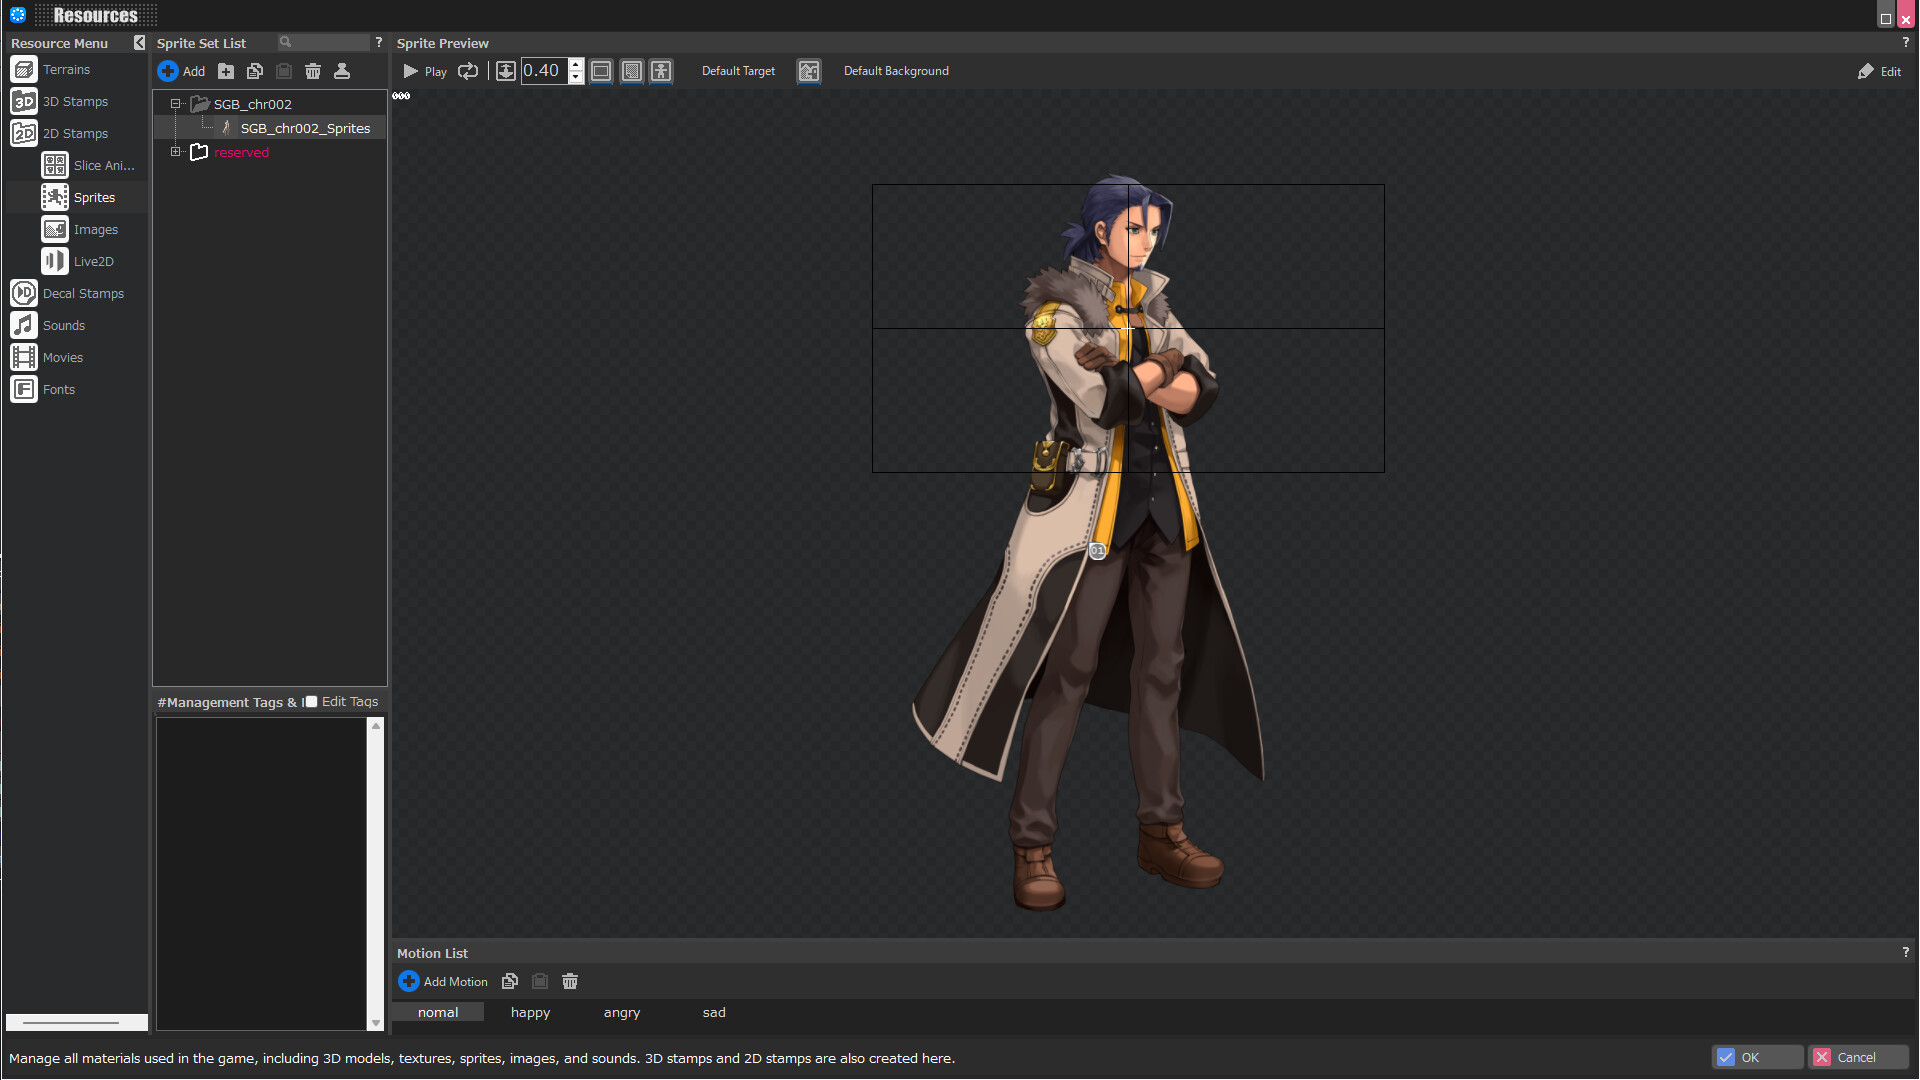Viewport: 1920px width, 1080px height.
Task: Open help for Motion List
Action: (x=1905, y=952)
